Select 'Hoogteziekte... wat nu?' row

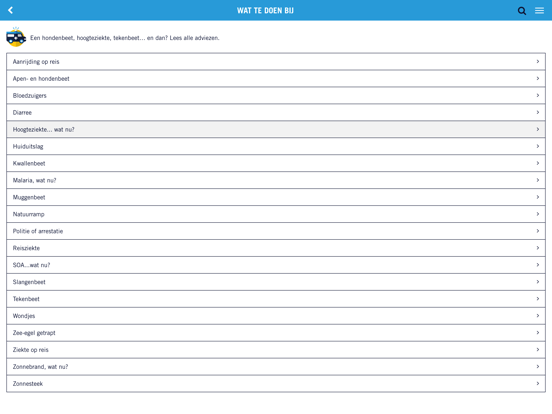[276, 129]
